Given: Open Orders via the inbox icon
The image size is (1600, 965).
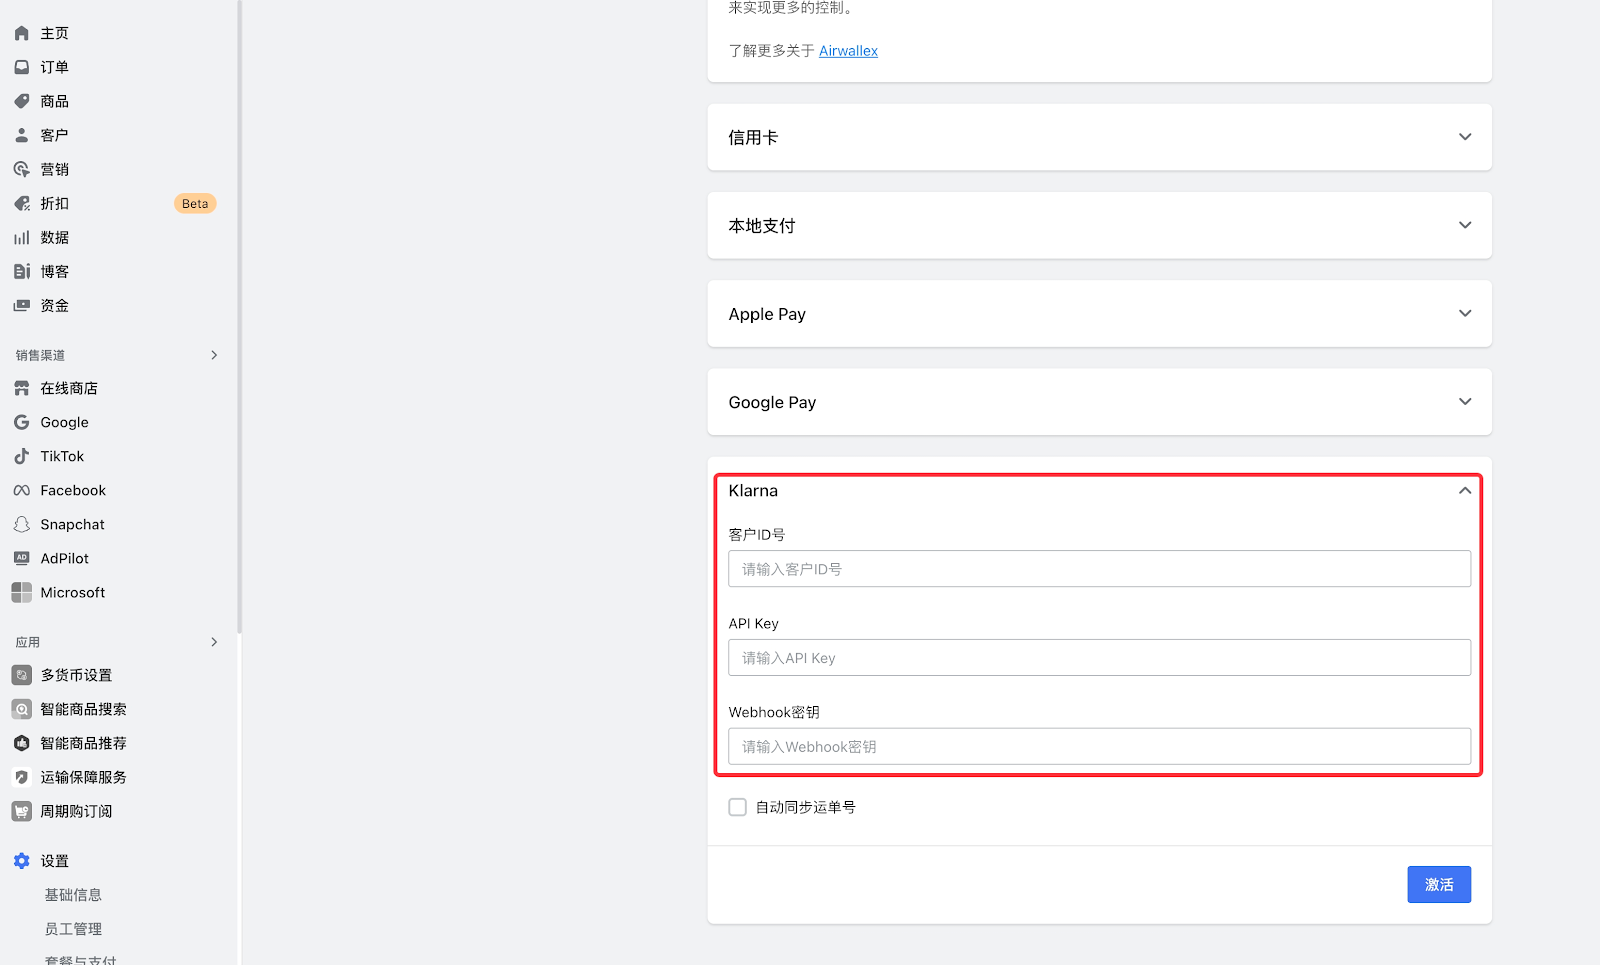Looking at the screenshot, I should coord(21,67).
